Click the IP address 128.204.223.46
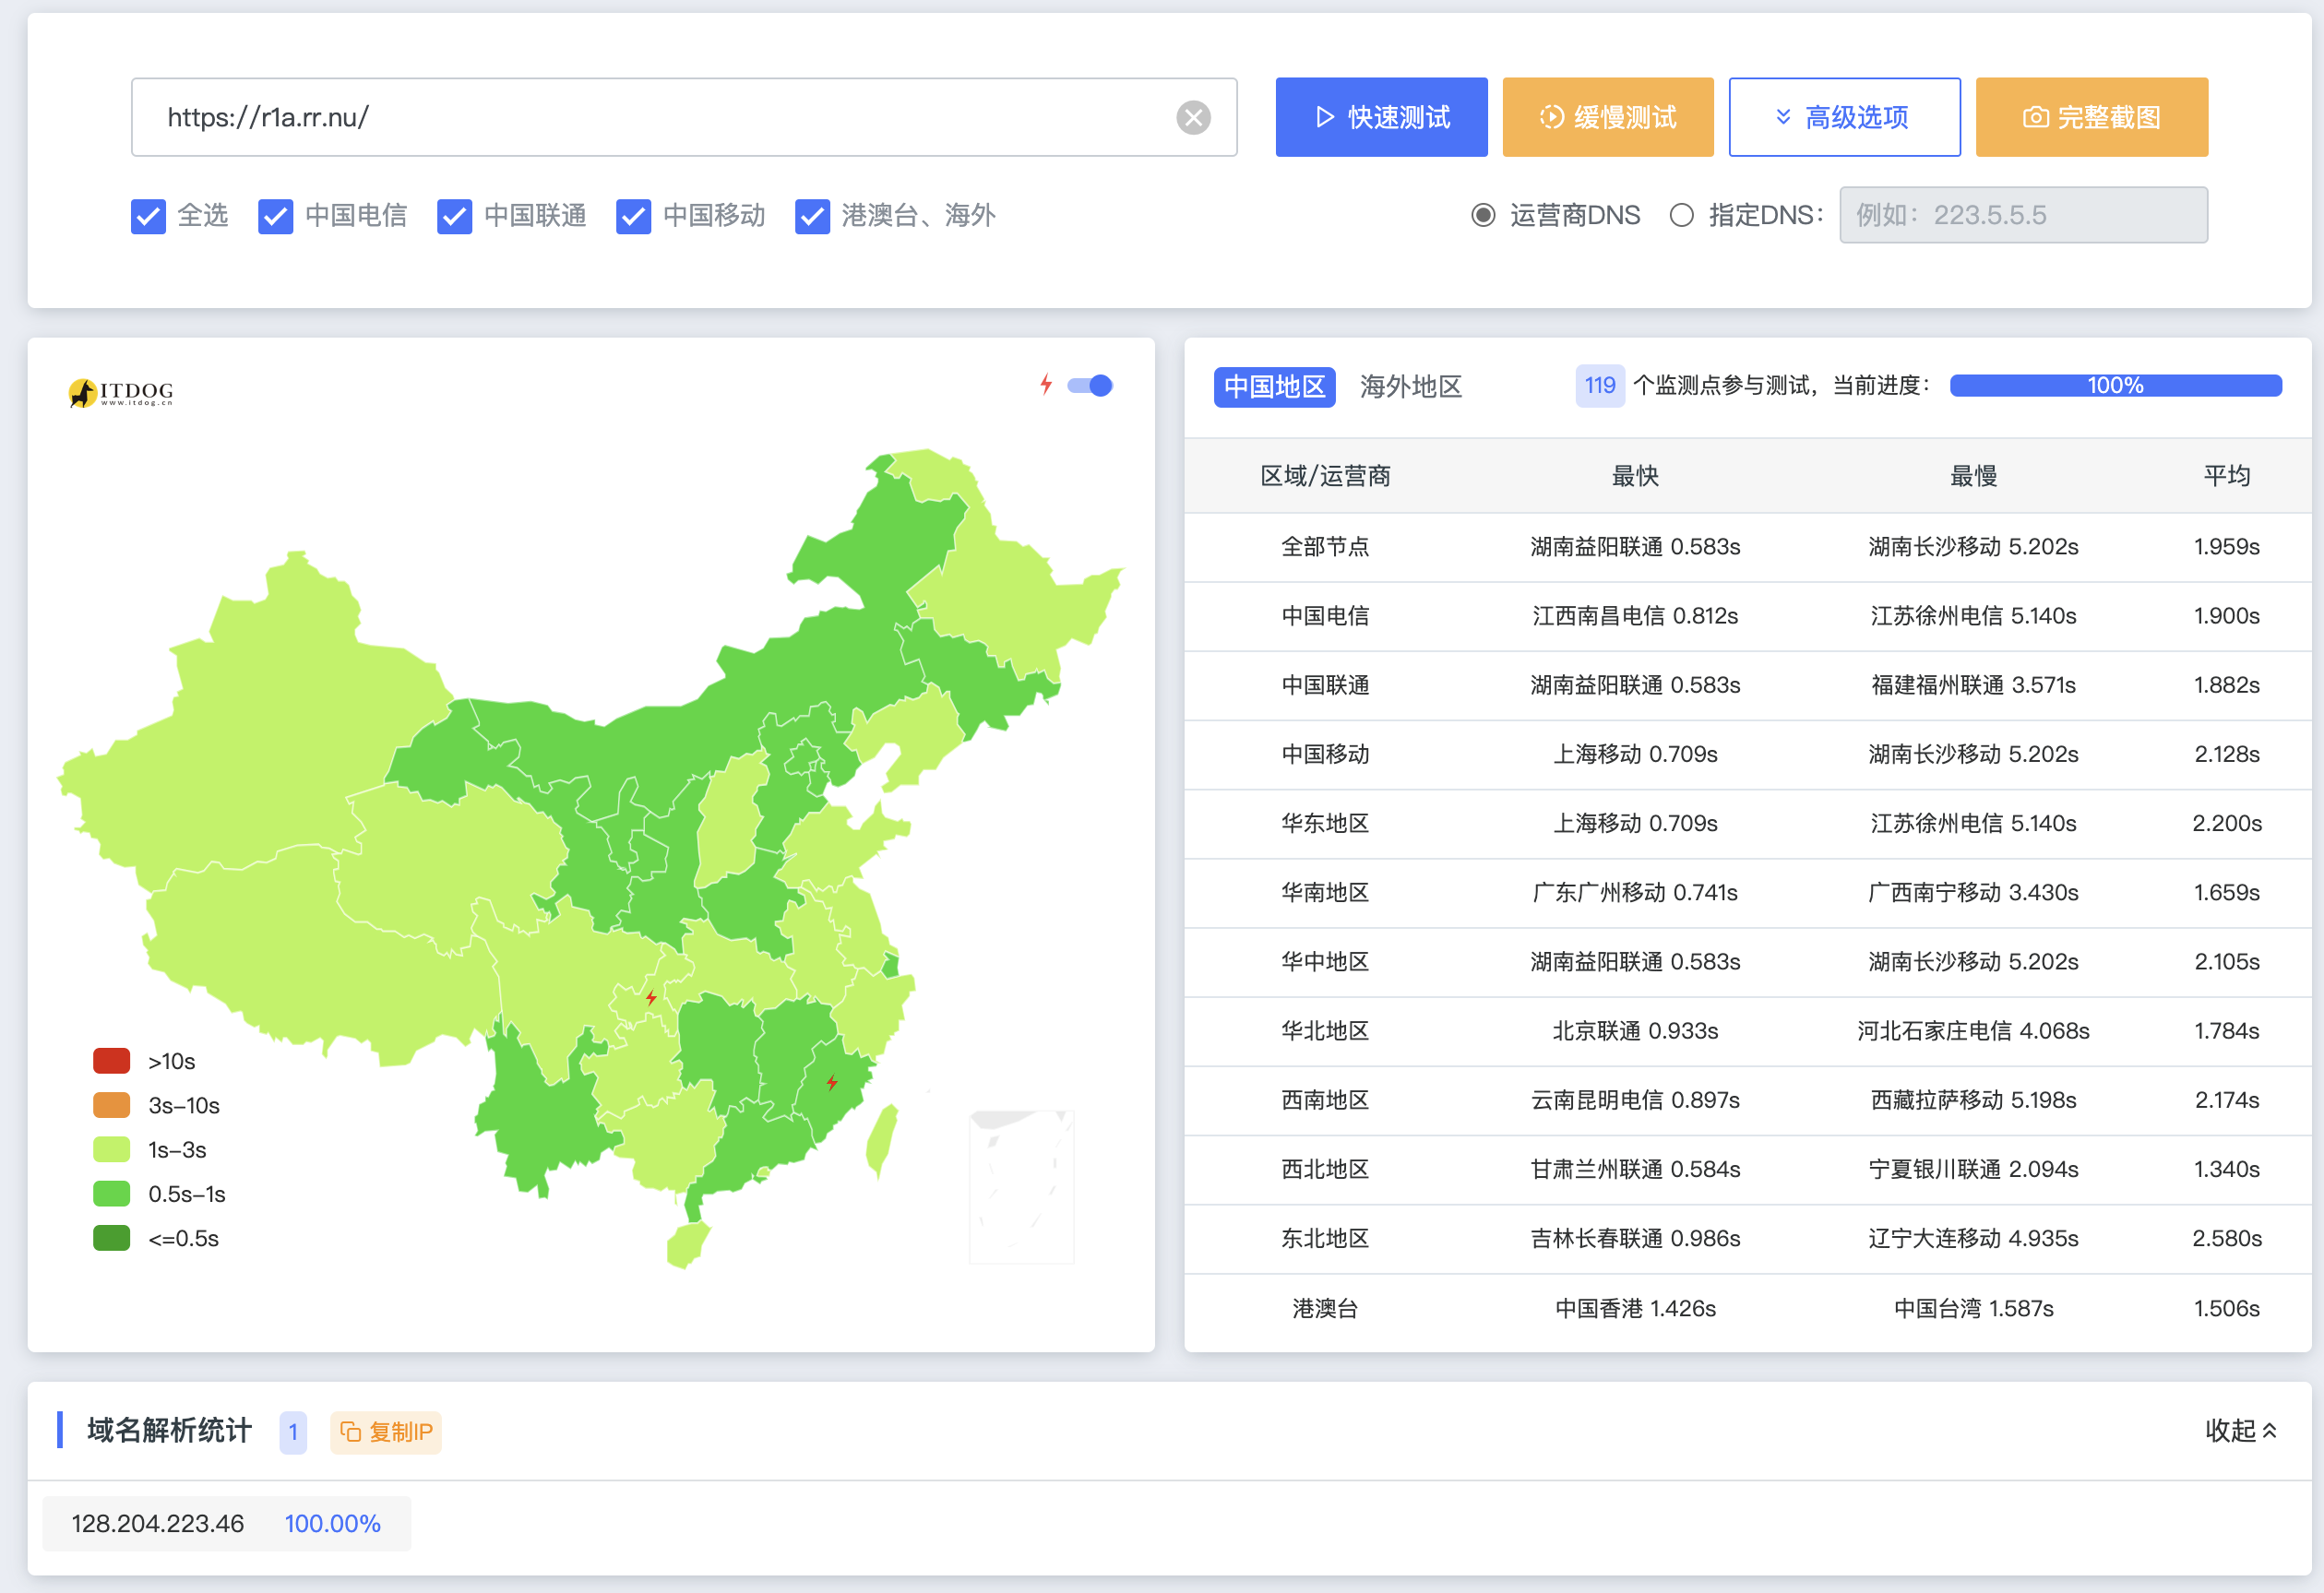Viewport: 2324px width, 1593px height. 157,1524
